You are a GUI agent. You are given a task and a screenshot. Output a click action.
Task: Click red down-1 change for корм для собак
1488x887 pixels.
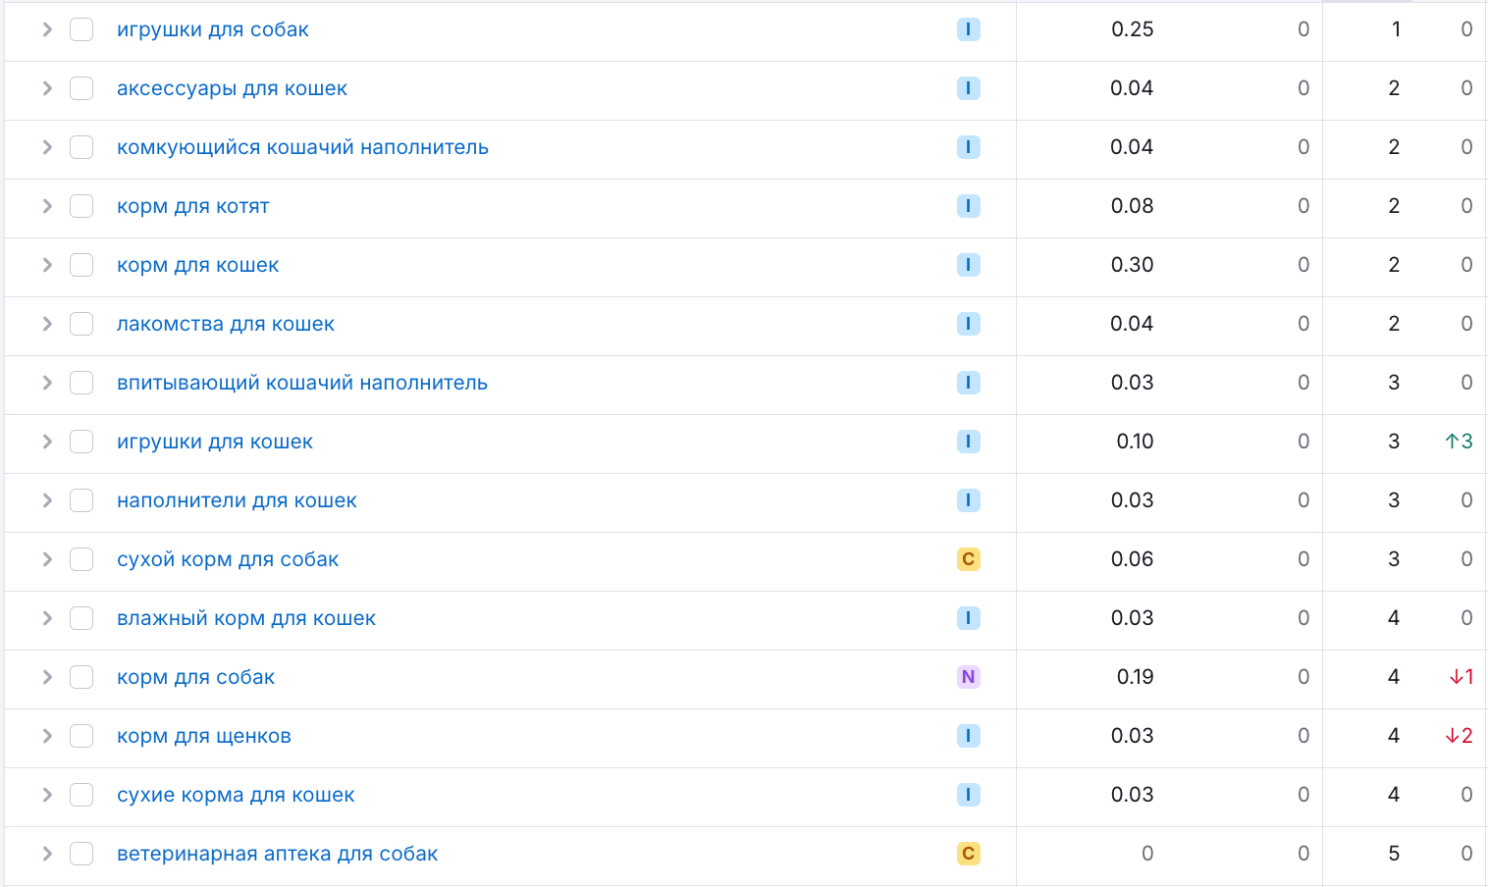[x=1461, y=677]
